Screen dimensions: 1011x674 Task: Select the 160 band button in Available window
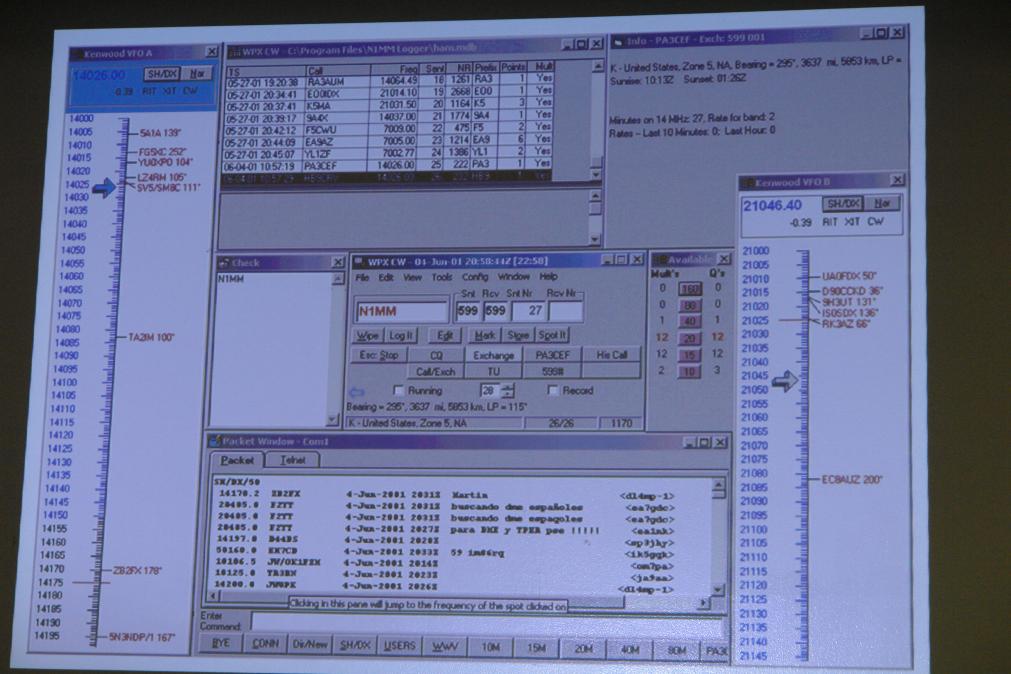point(691,289)
